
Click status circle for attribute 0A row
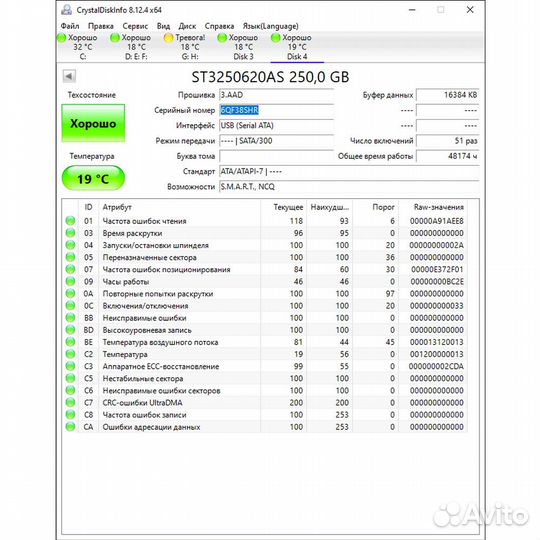(x=70, y=293)
